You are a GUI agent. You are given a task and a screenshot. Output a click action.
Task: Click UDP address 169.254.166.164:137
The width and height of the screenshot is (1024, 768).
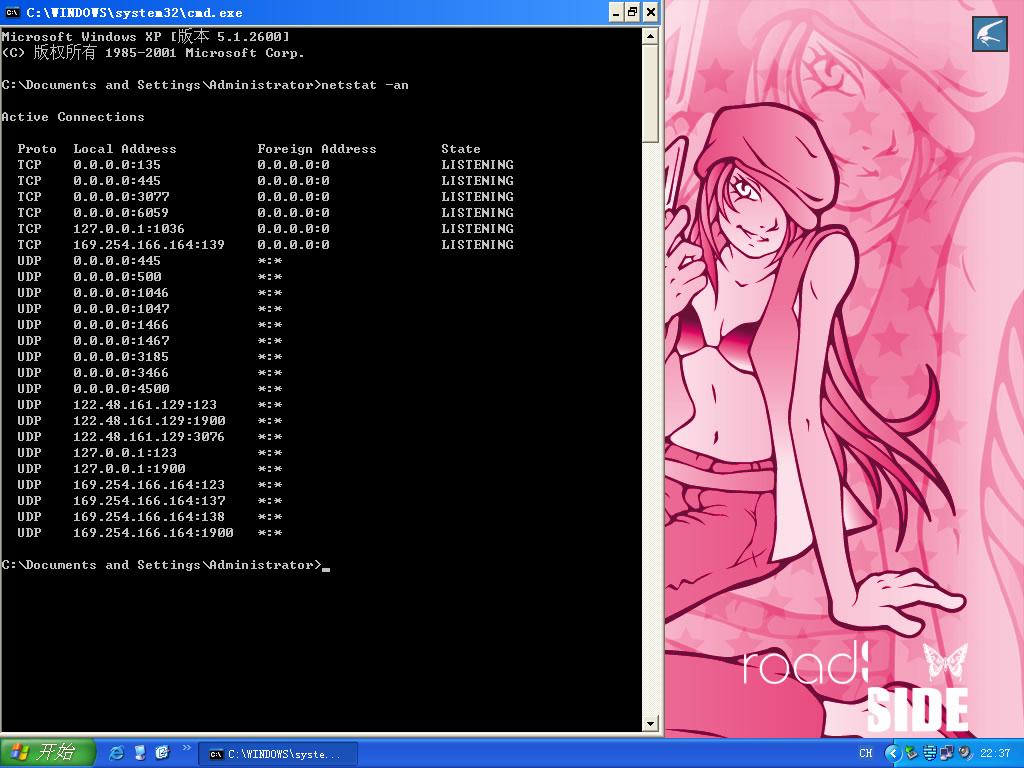tap(150, 501)
